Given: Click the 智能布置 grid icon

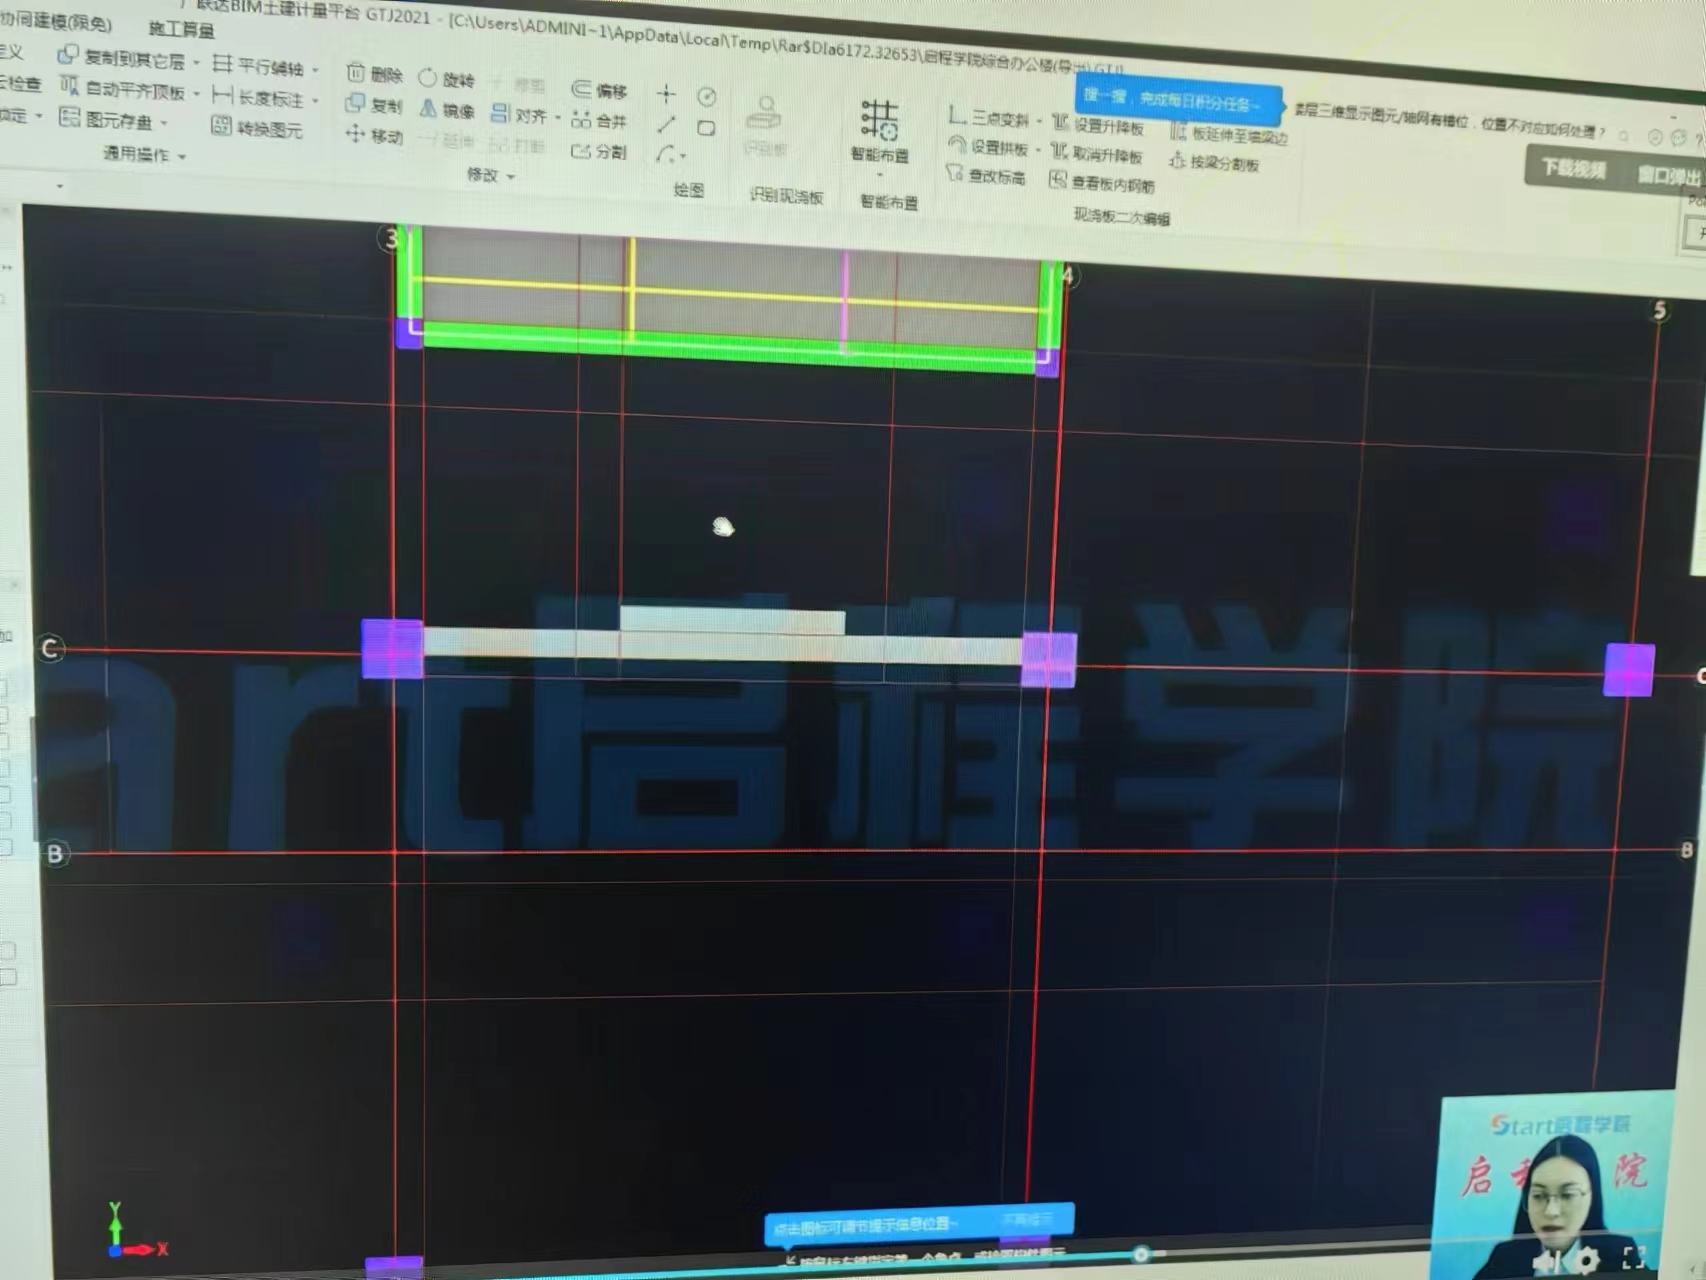Looking at the screenshot, I should [x=880, y=120].
